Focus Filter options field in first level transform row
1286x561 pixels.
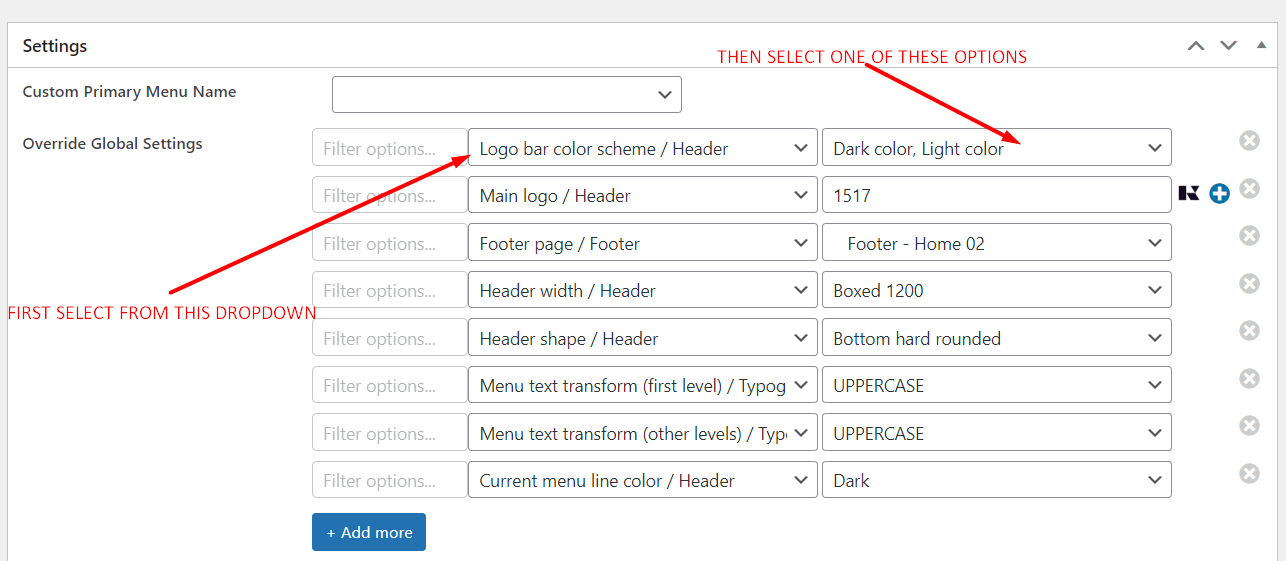[390, 385]
